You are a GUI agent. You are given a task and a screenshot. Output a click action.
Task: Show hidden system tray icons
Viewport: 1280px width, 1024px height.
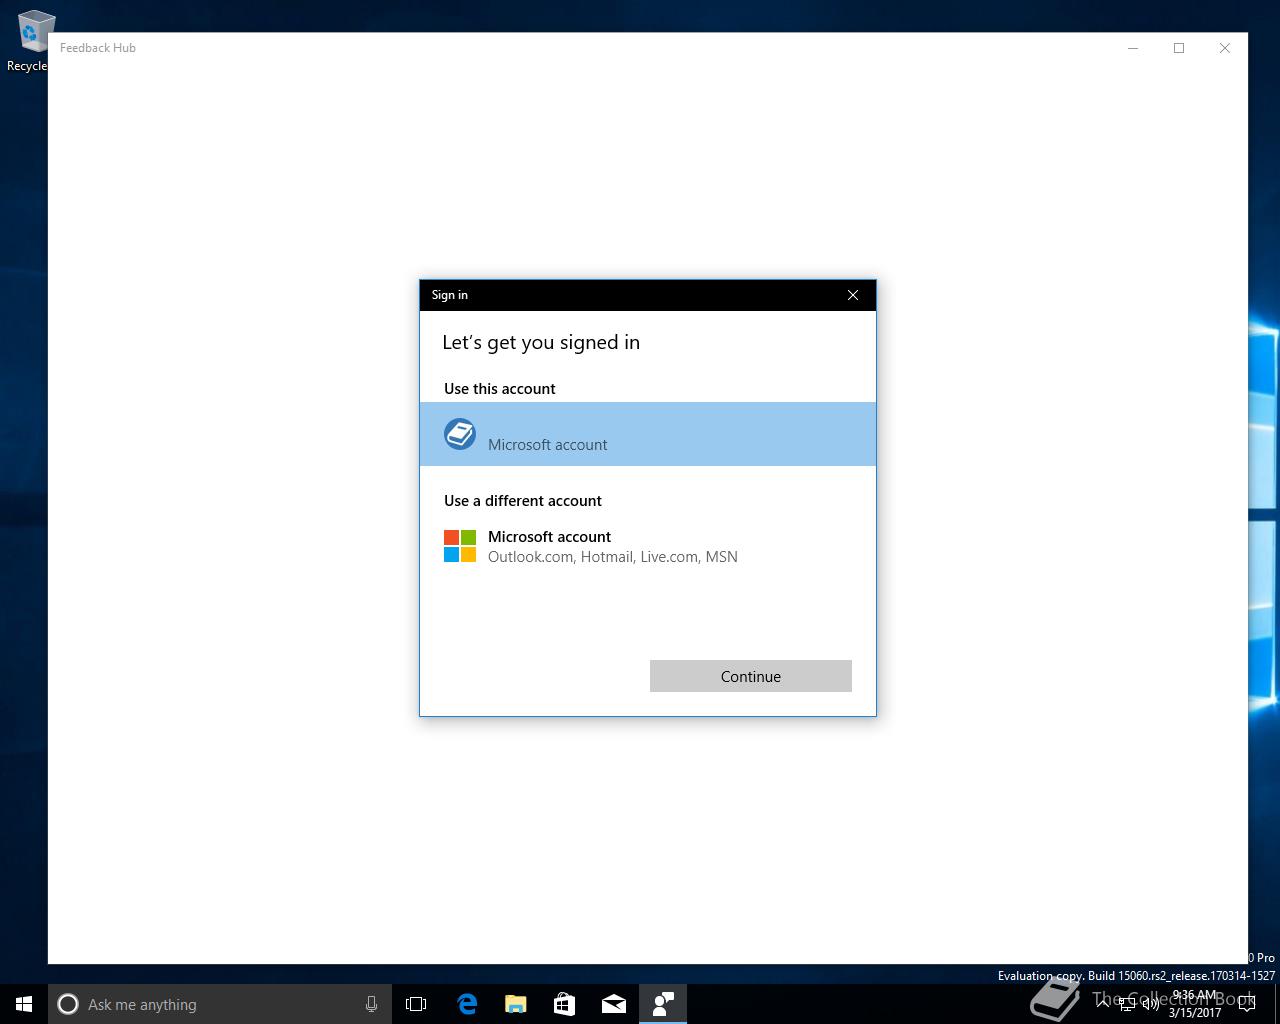pyautogui.click(x=1102, y=1004)
